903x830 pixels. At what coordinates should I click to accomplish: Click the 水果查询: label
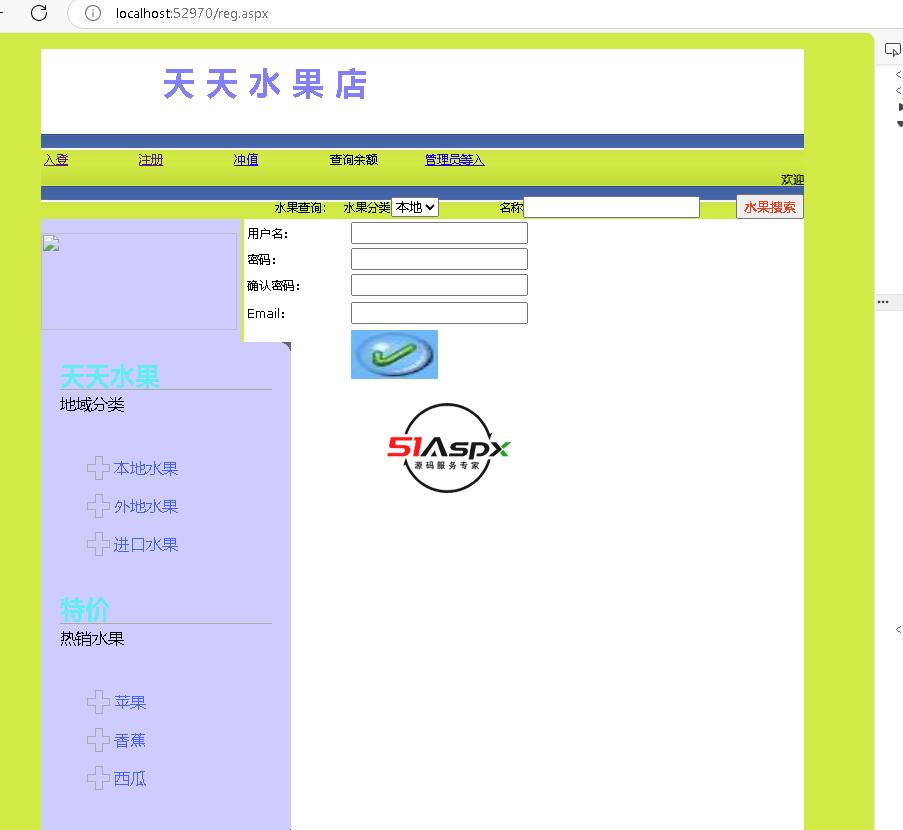(301, 207)
